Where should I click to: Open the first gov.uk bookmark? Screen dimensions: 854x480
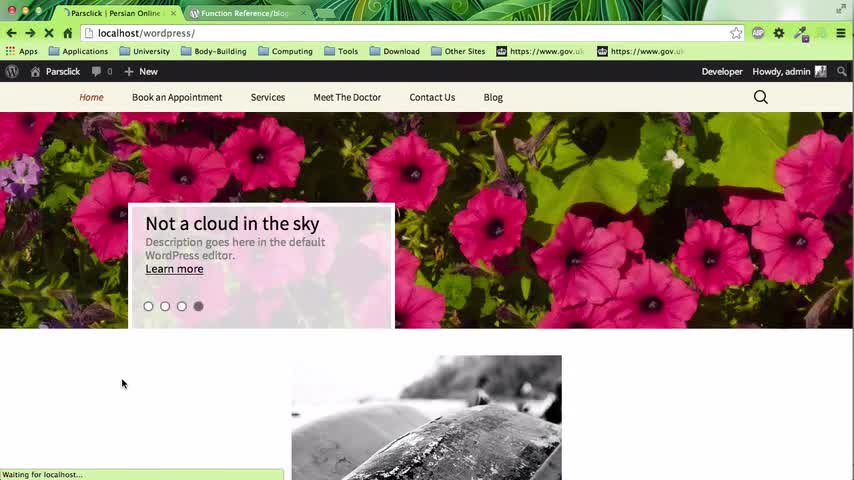[540, 51]
